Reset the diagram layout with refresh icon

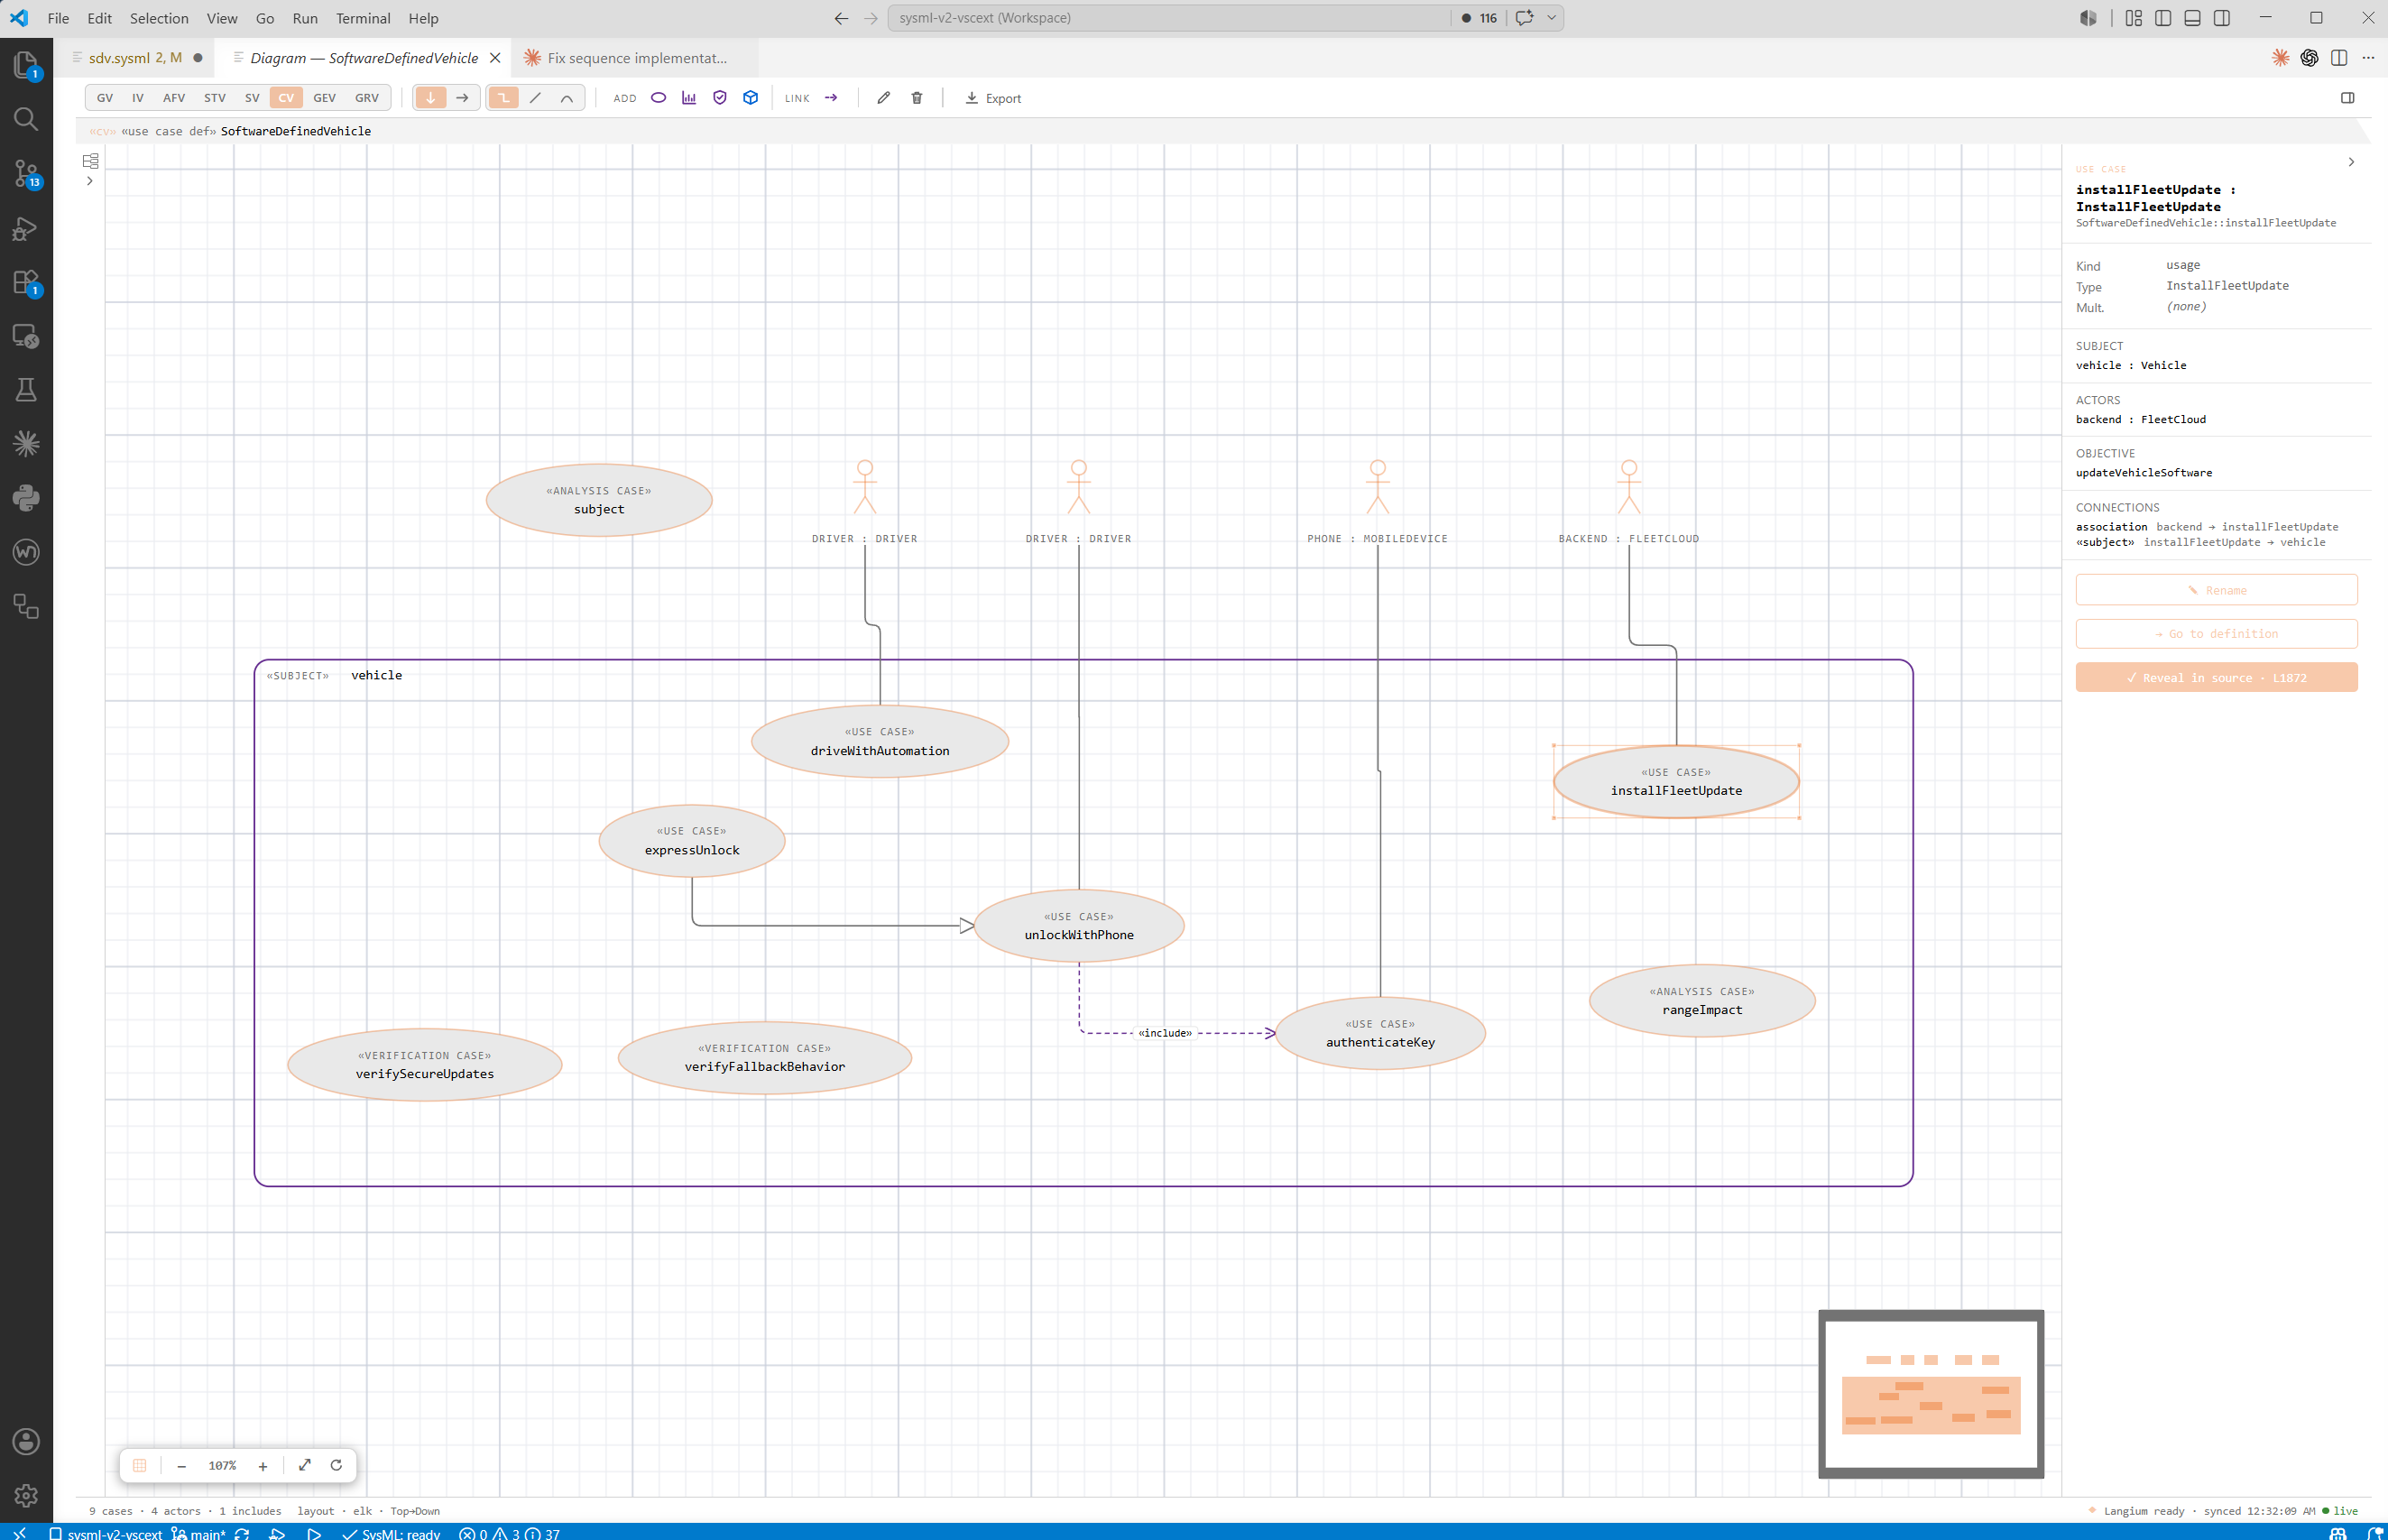click(x=336, y=1465)
